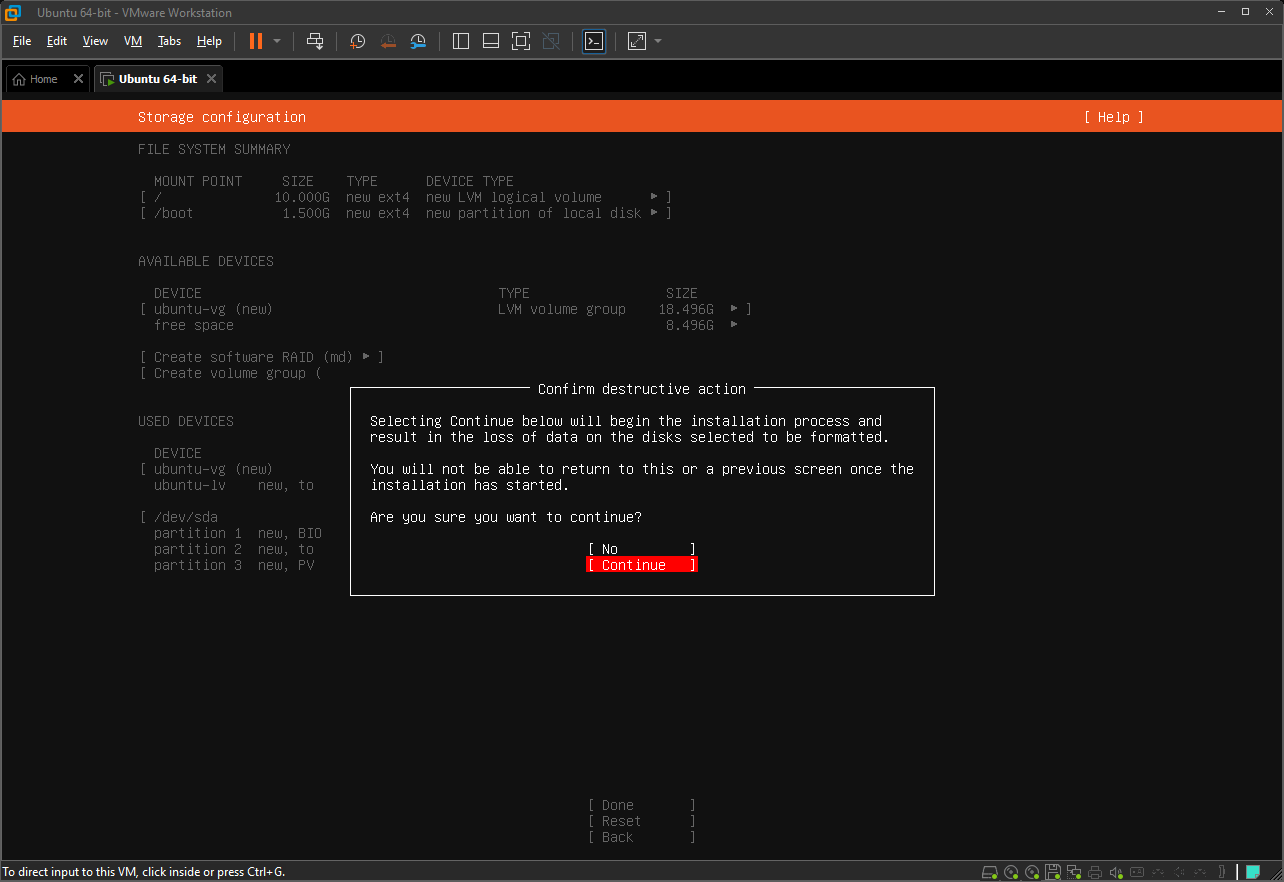Choose No in the destructive action dialog
This screenshot has width=1284, height=882.
[641, 549]
